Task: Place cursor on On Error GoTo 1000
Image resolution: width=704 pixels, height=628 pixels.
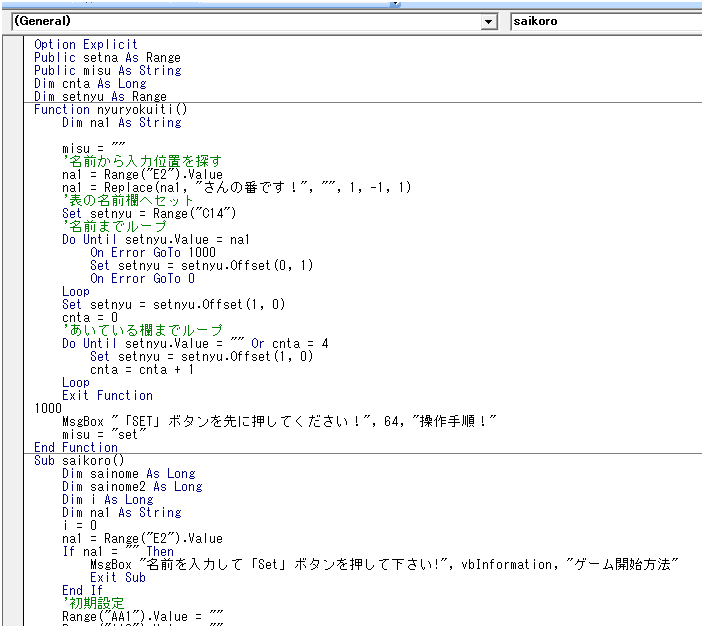Action: pos(152,253)
